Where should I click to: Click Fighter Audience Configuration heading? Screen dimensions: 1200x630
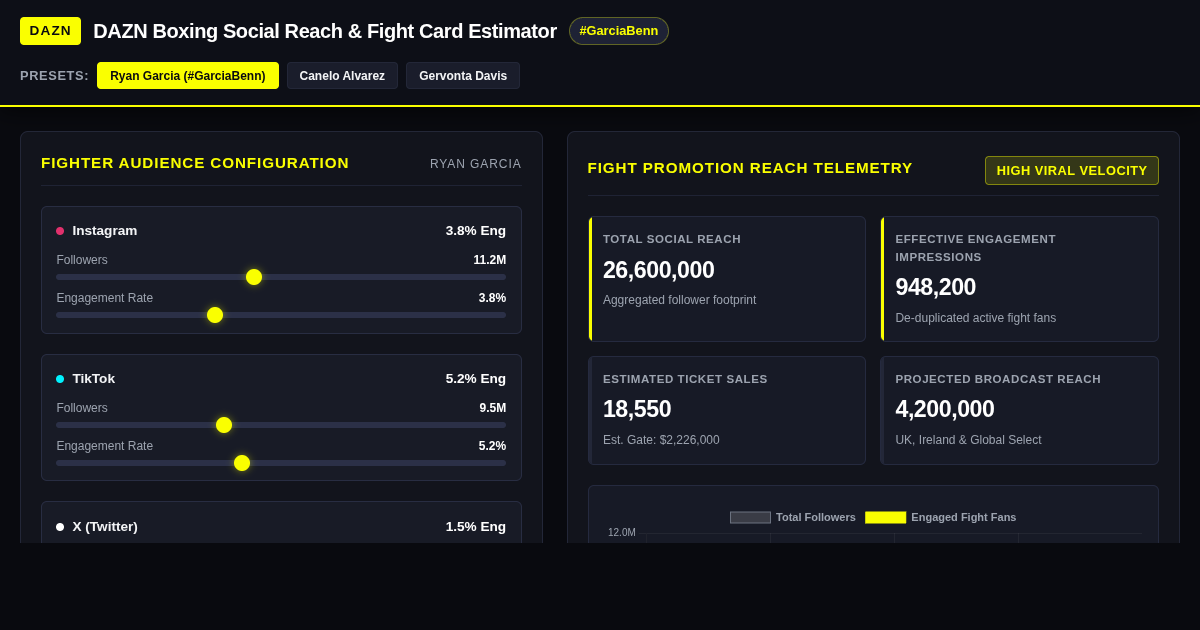[195, 163]
